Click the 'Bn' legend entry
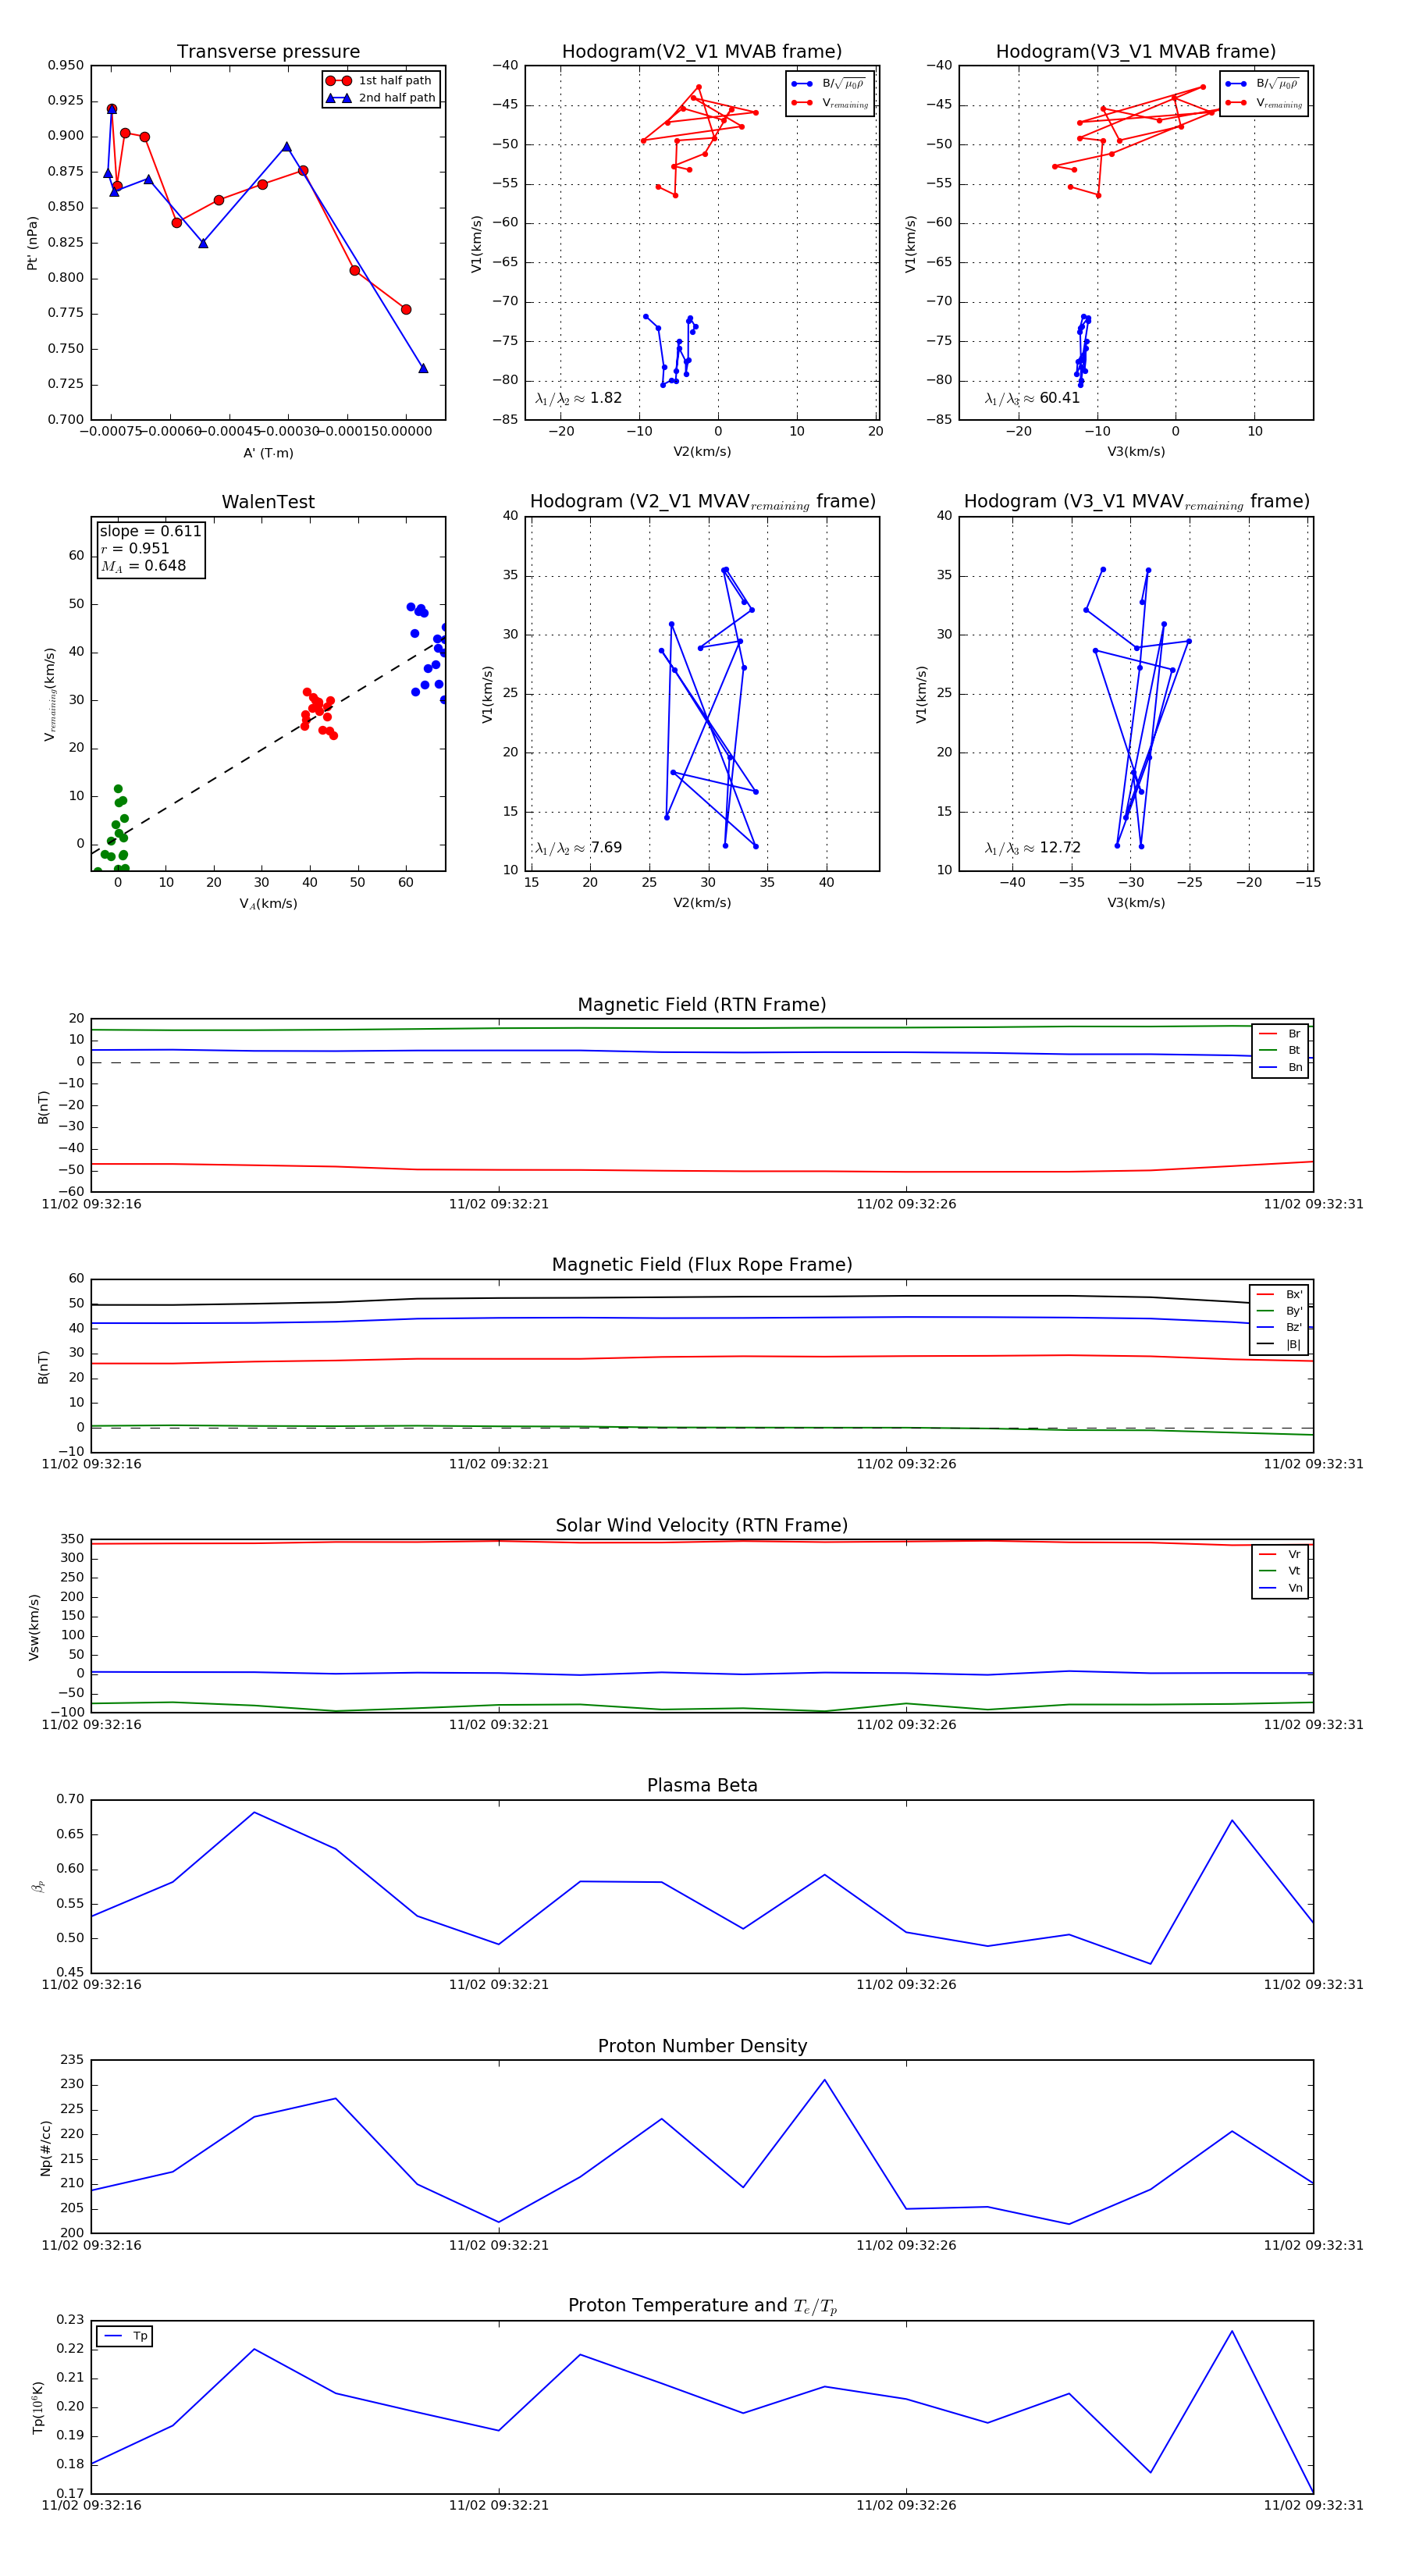The width and height of the screenshot is (1405, 2576). [x=1280, y=1067]
